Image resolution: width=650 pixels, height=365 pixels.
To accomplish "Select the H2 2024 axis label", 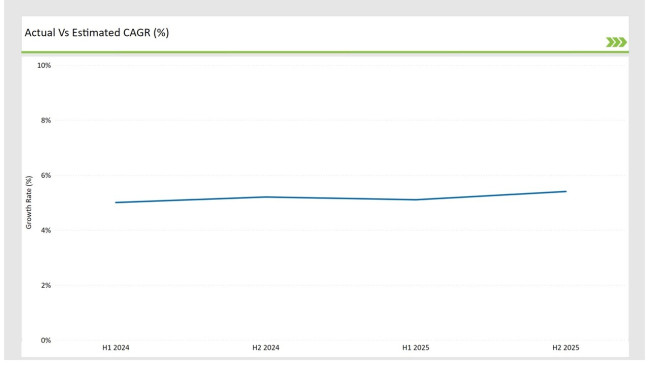I will click(x=266, y=348).
